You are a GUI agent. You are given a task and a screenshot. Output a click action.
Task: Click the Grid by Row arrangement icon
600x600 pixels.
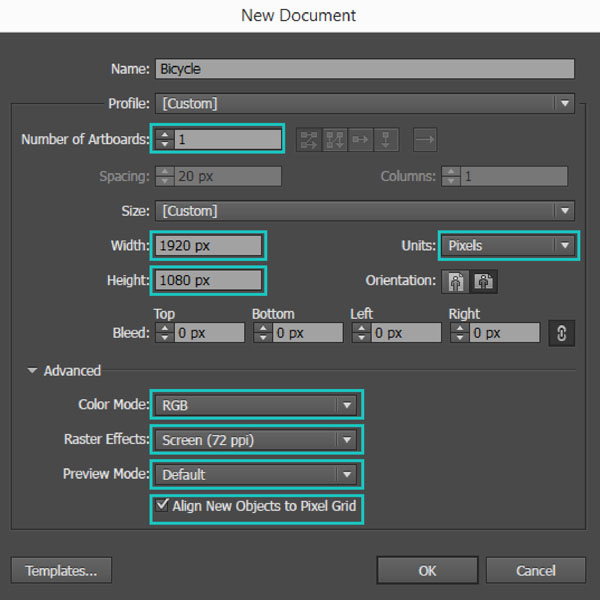pyautogui.click(x=310, y=140)
